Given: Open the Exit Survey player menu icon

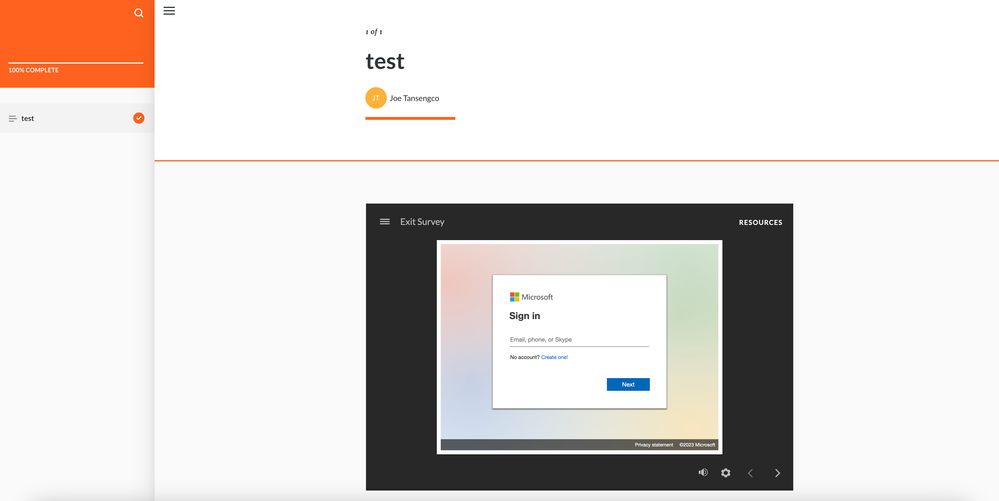Looking at the screenshot, I should click(x=385, y=221).
